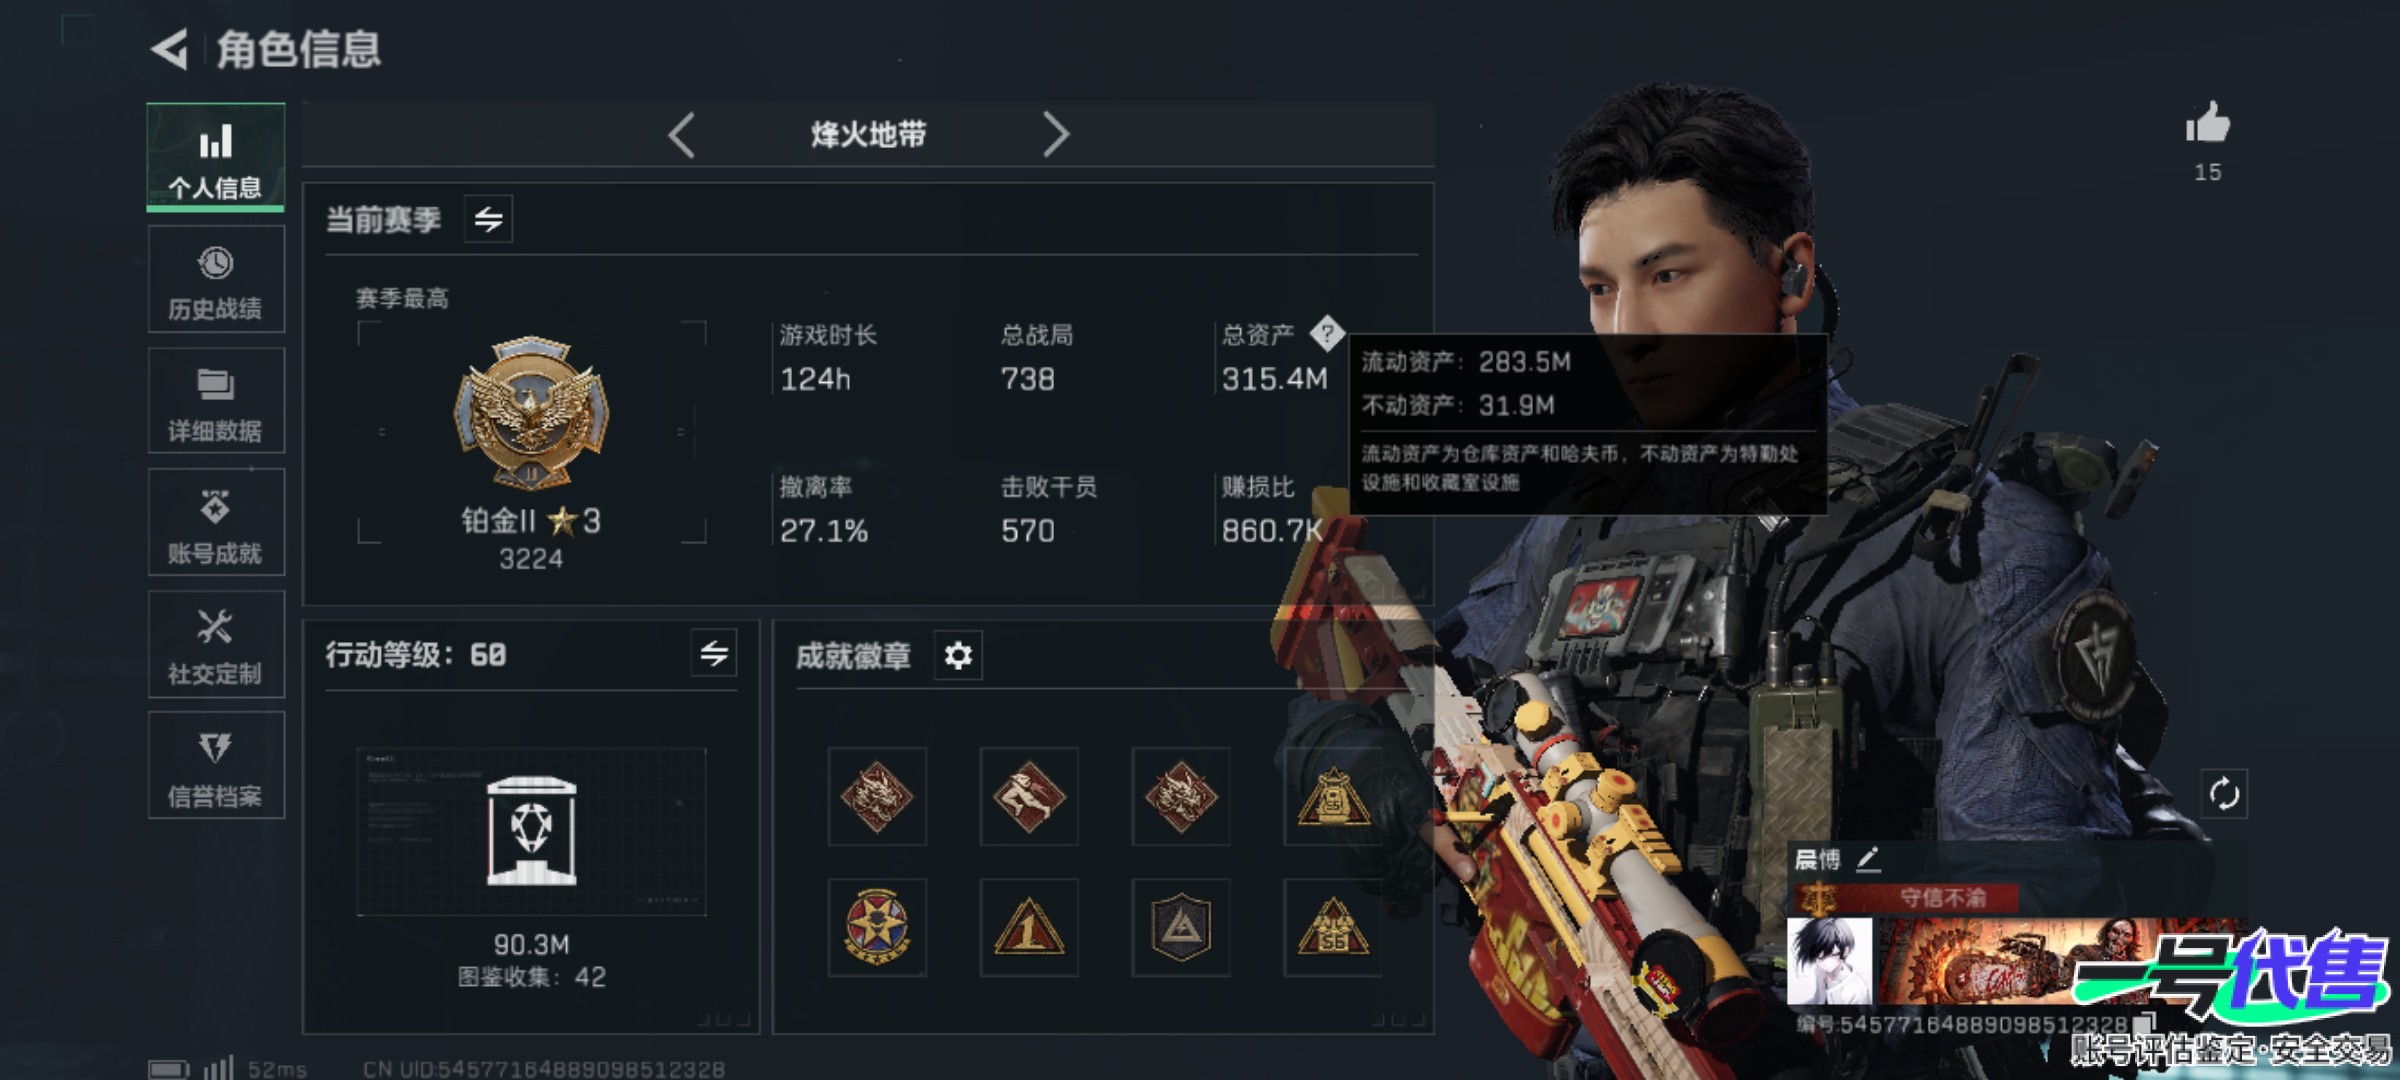Open the 个人信息 sidebar tab
This screenshot has width=2400, height=1080.
point(216,157)
